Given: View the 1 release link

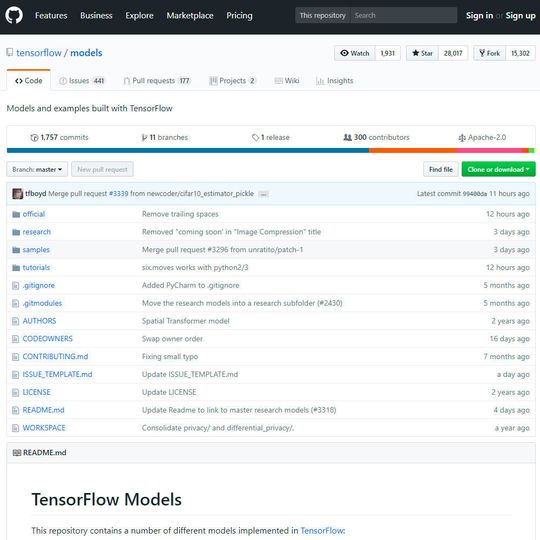Looking at the screenshot, I should pos(271,137).
